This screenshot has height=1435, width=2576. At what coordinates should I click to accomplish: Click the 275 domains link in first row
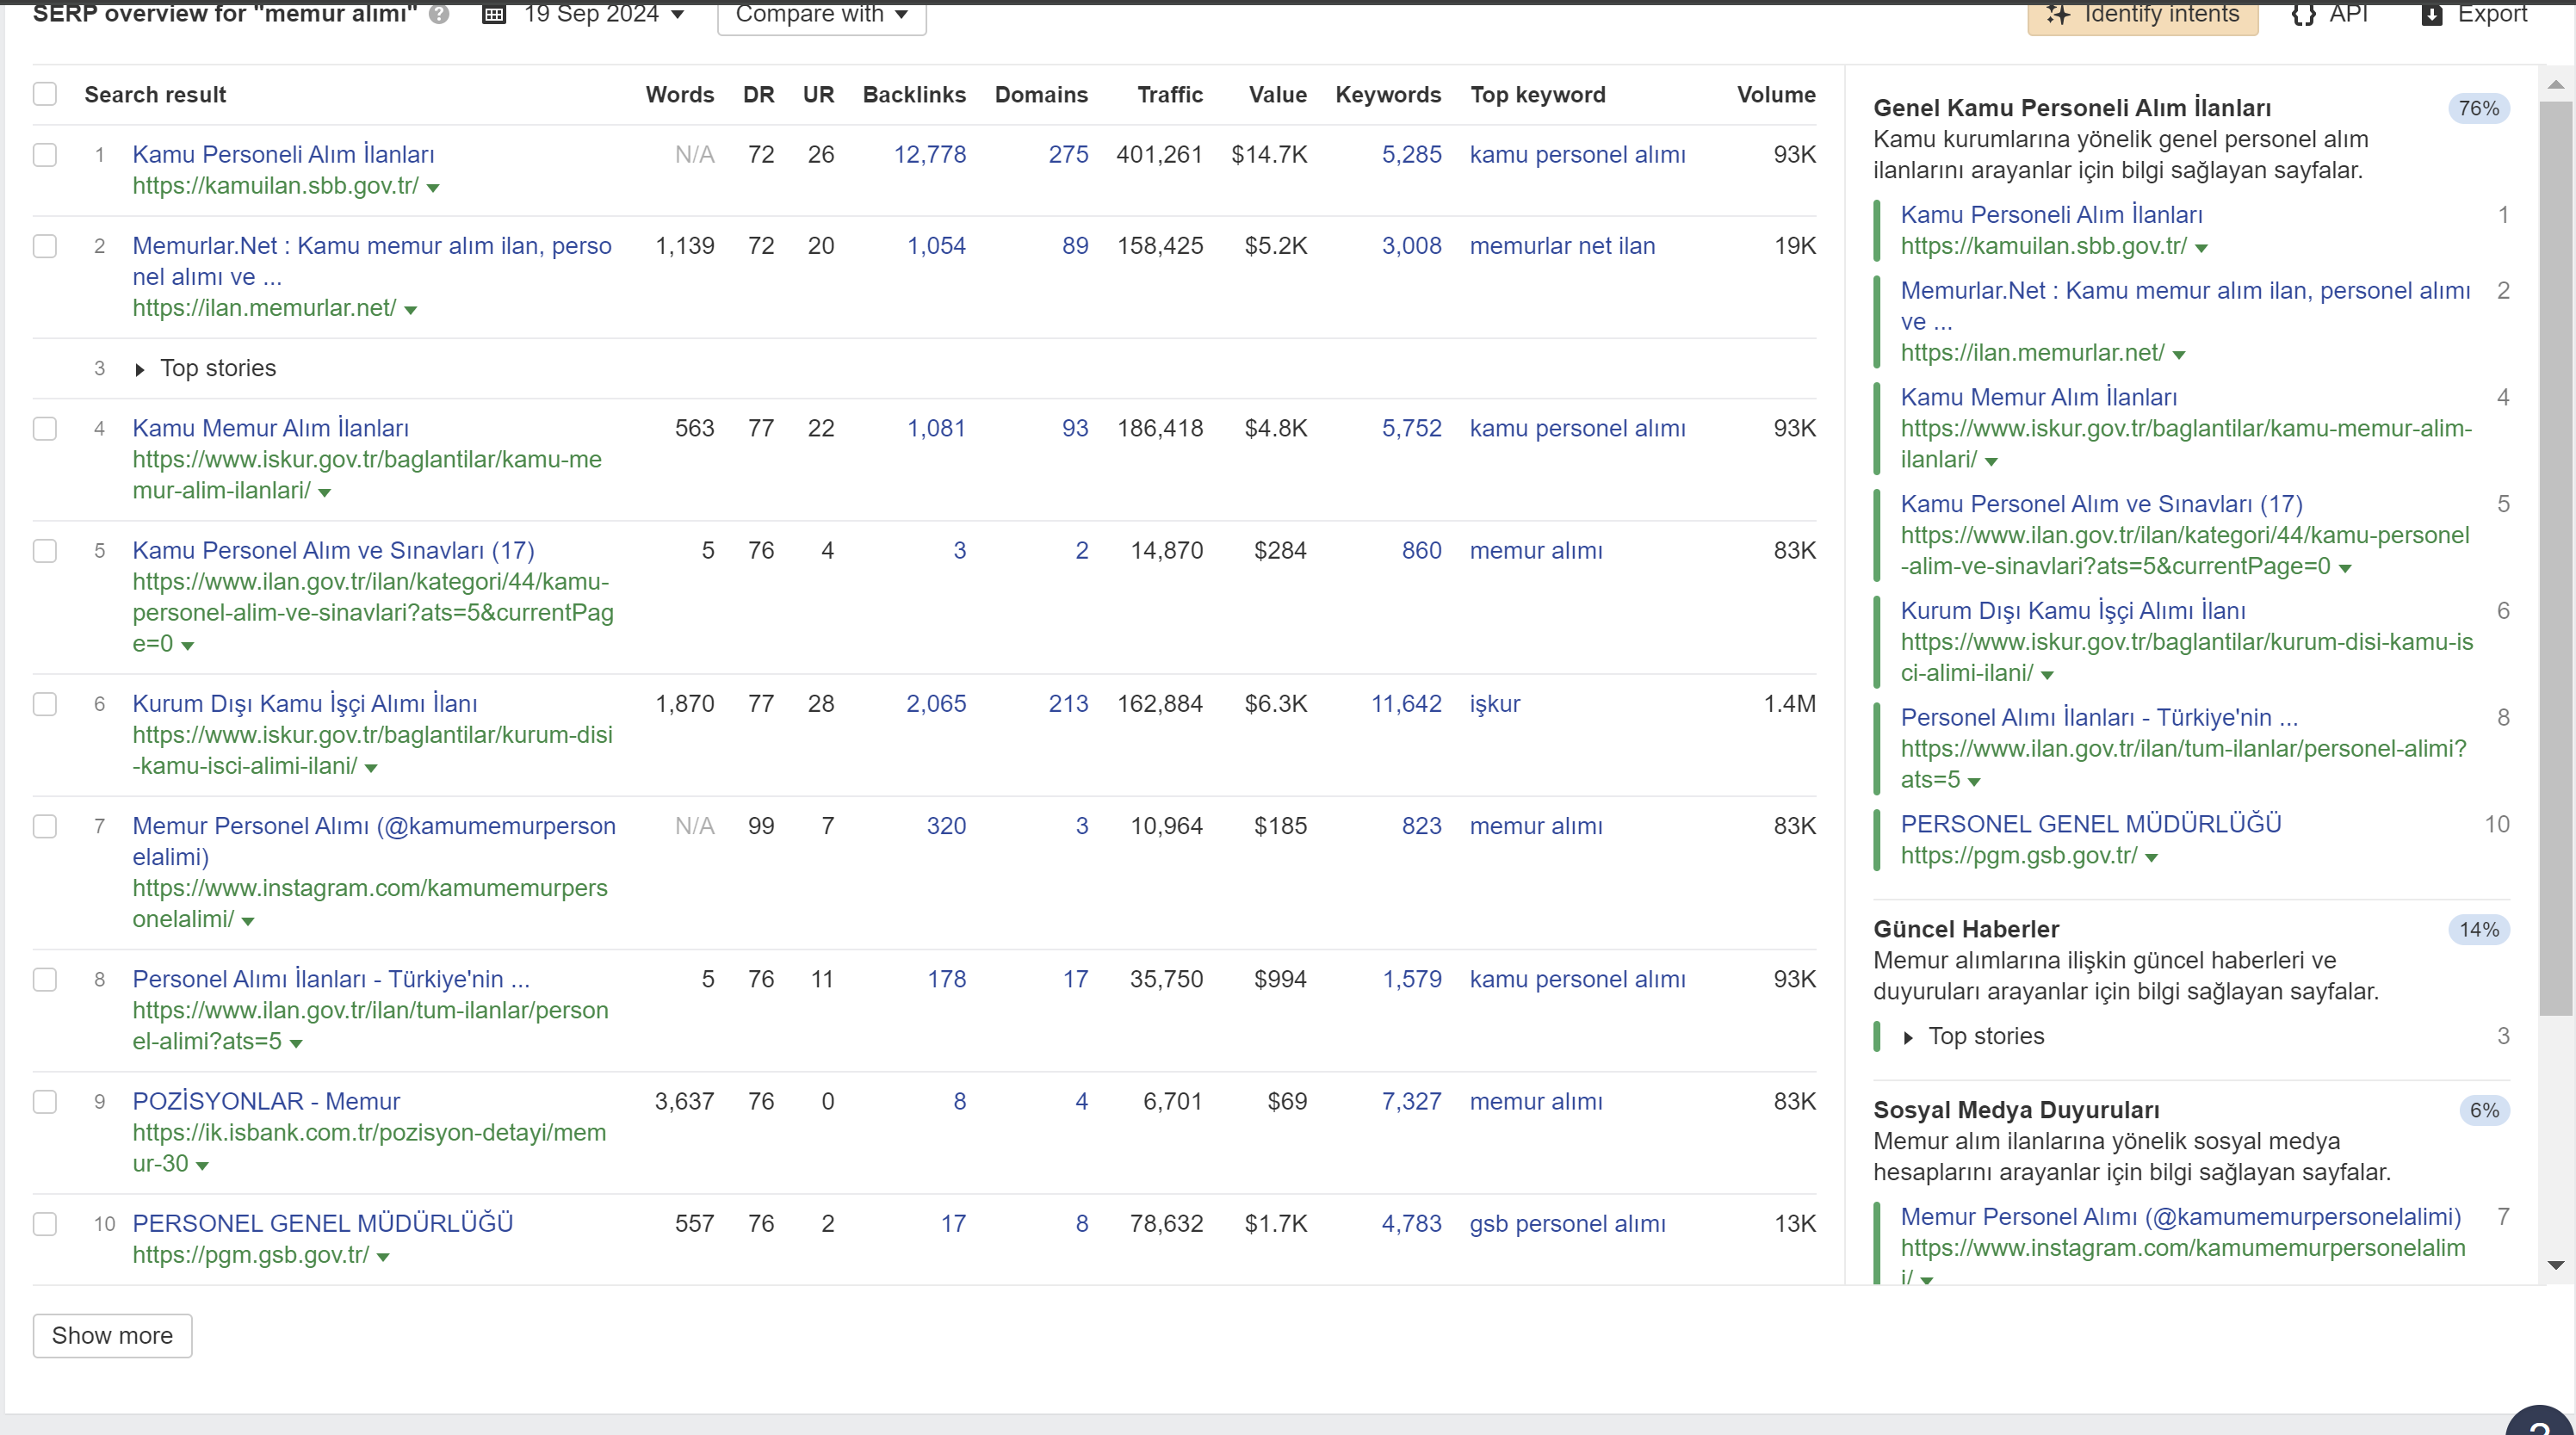coord(1068,155)
